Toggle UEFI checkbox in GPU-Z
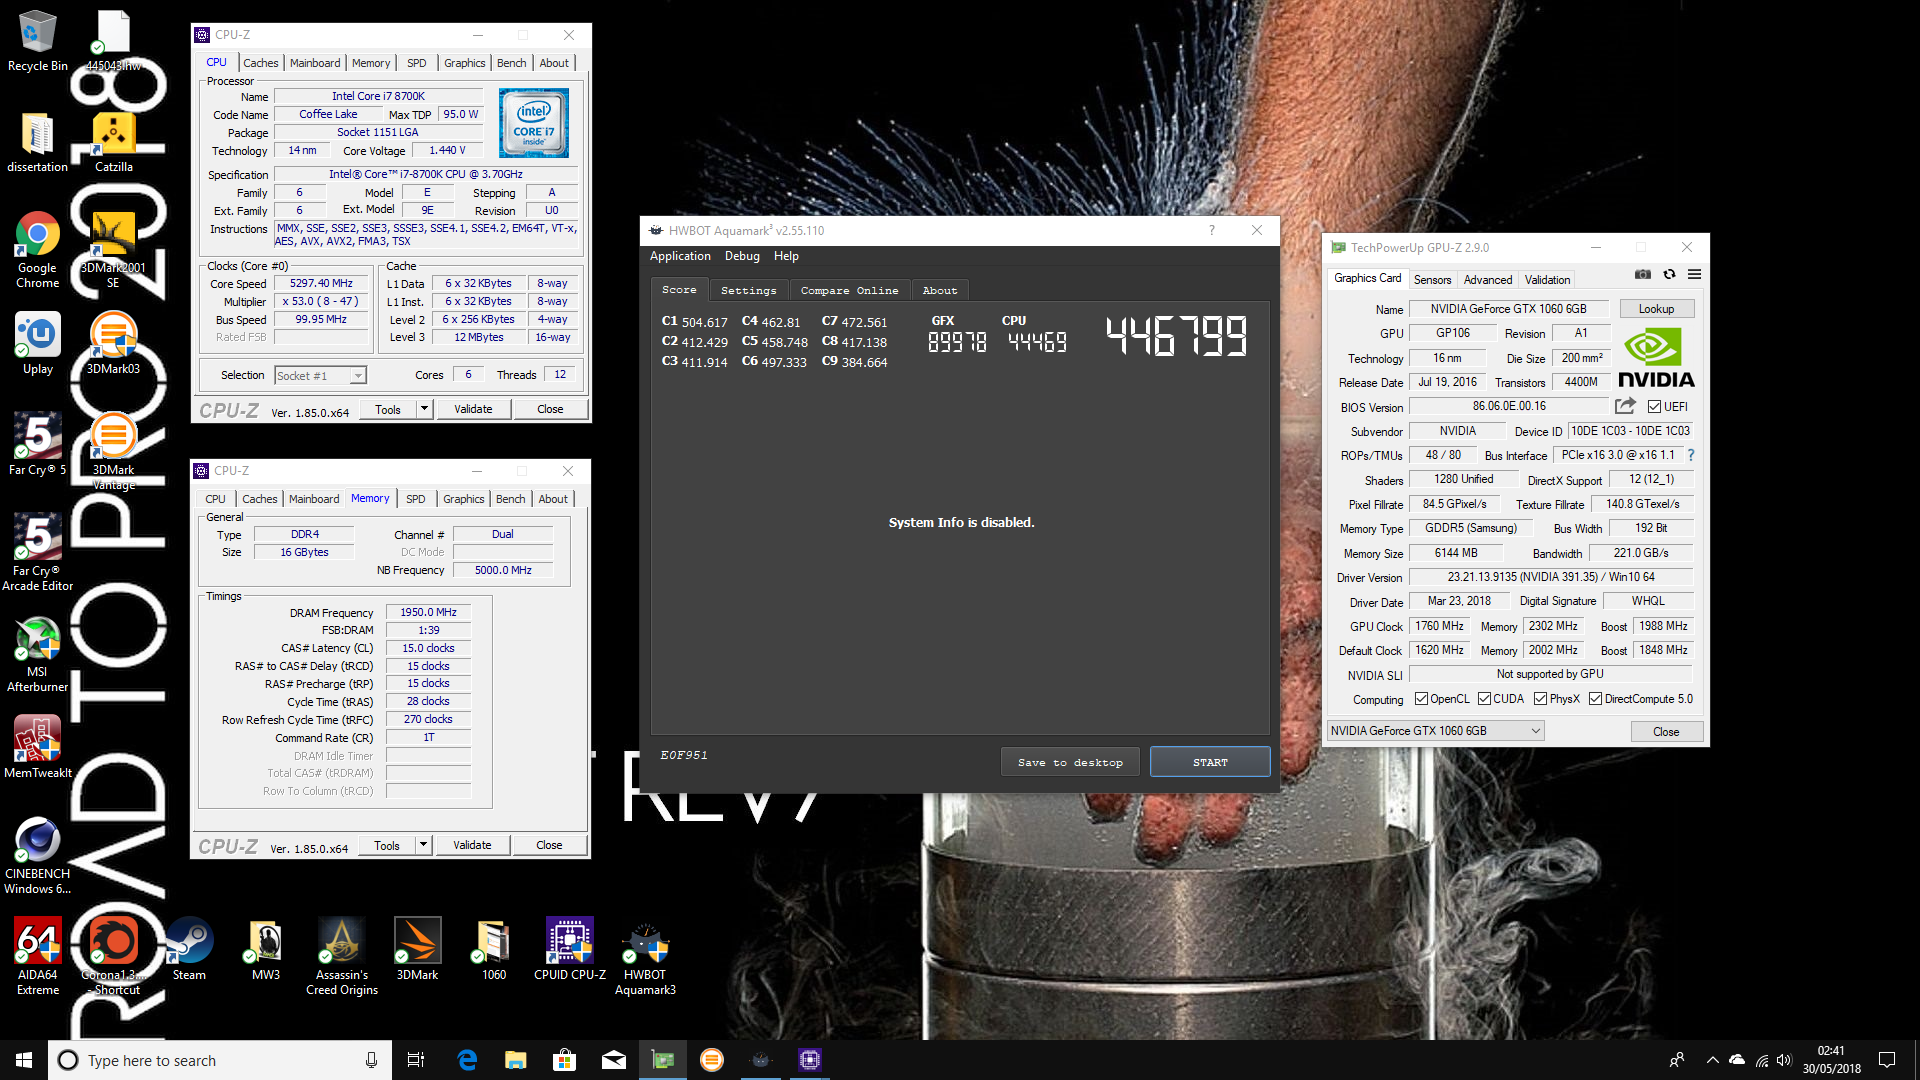This screenshot has width=1920, height=1080. (x=1654, y=407)
